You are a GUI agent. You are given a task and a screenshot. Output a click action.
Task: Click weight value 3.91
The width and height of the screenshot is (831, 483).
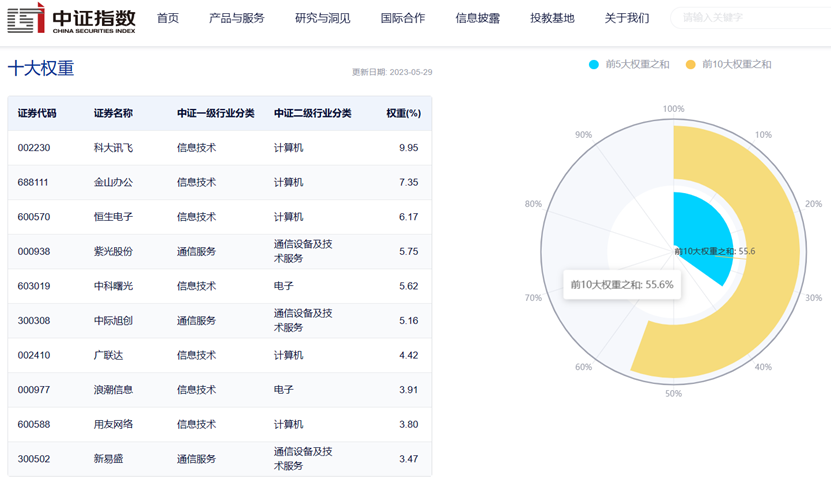pos(409,390)
